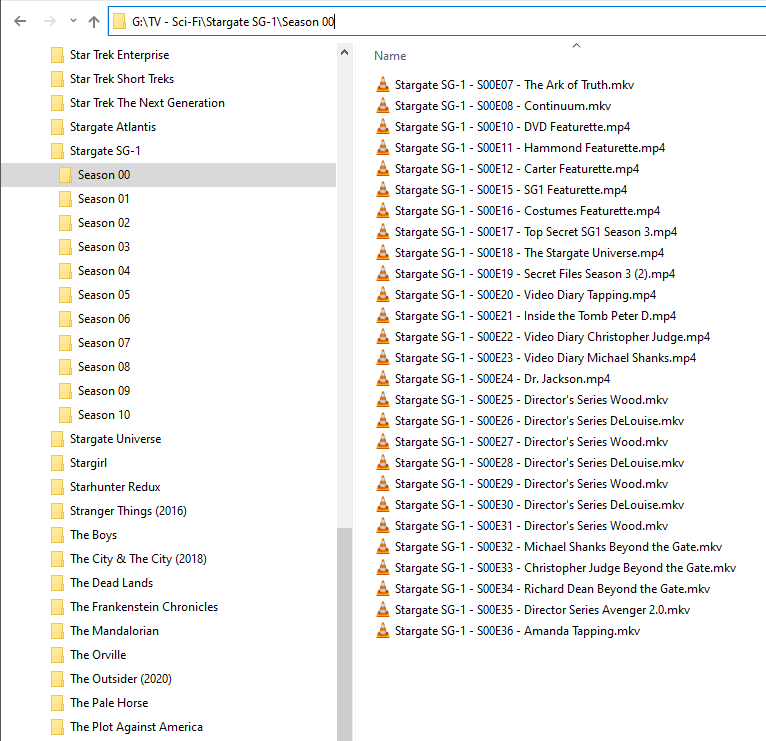Go up one folder level arrow

94,21
